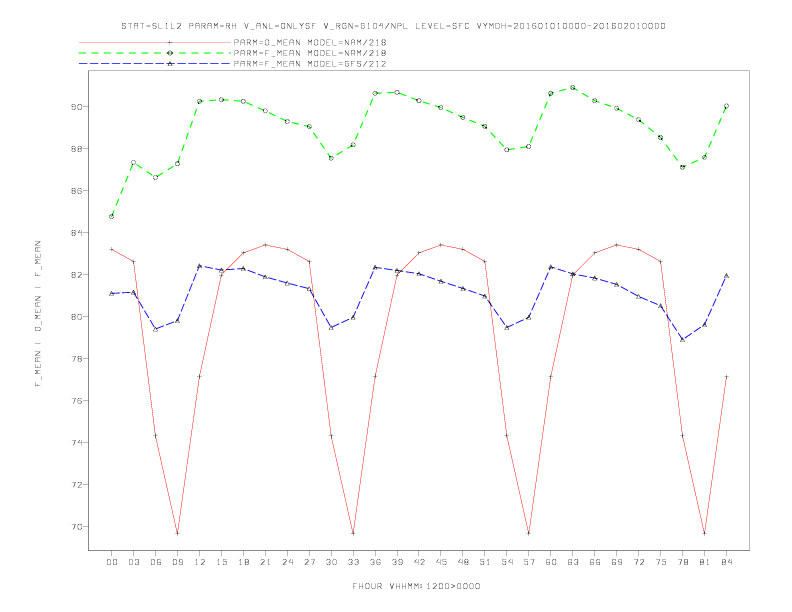Image resolution: width=792 pixels, height=612 pixels.
Task: Click x-axis tick label 57
Action: 529,562
